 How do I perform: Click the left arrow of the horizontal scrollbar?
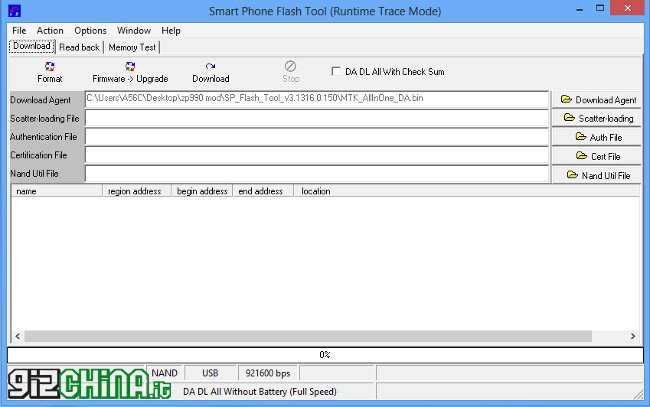pyautogui.click(x=17, y=336)
